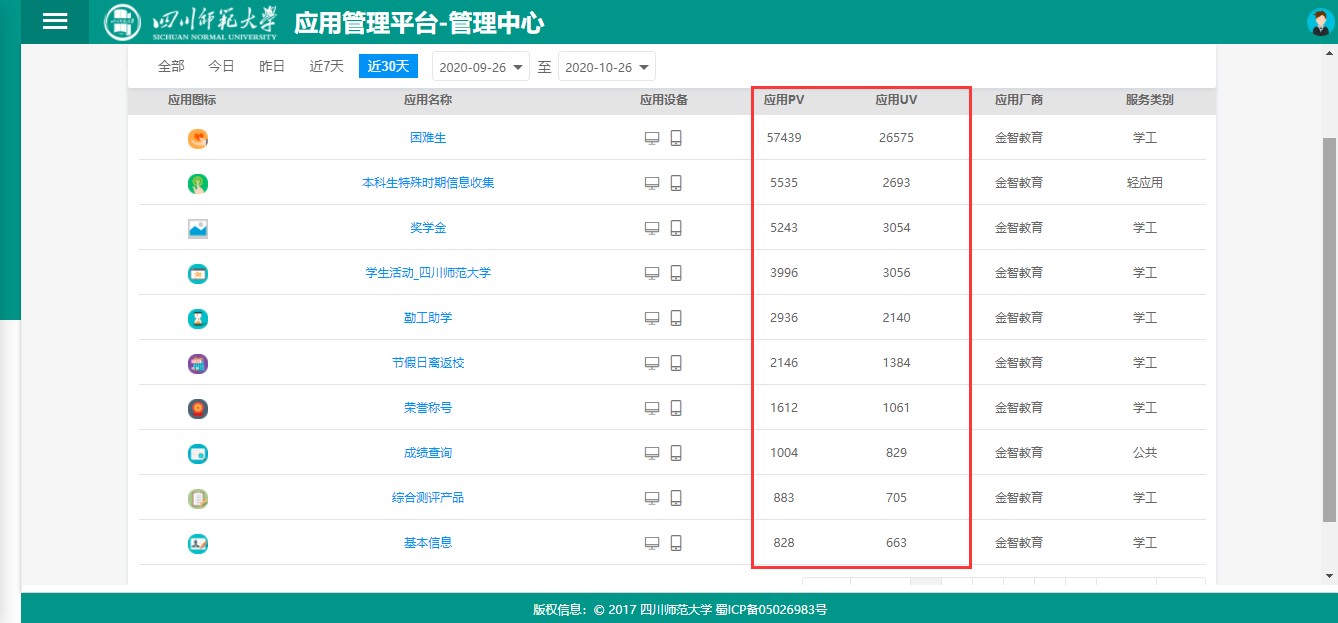Open the start date dropdown 2020-09-26

481,67
